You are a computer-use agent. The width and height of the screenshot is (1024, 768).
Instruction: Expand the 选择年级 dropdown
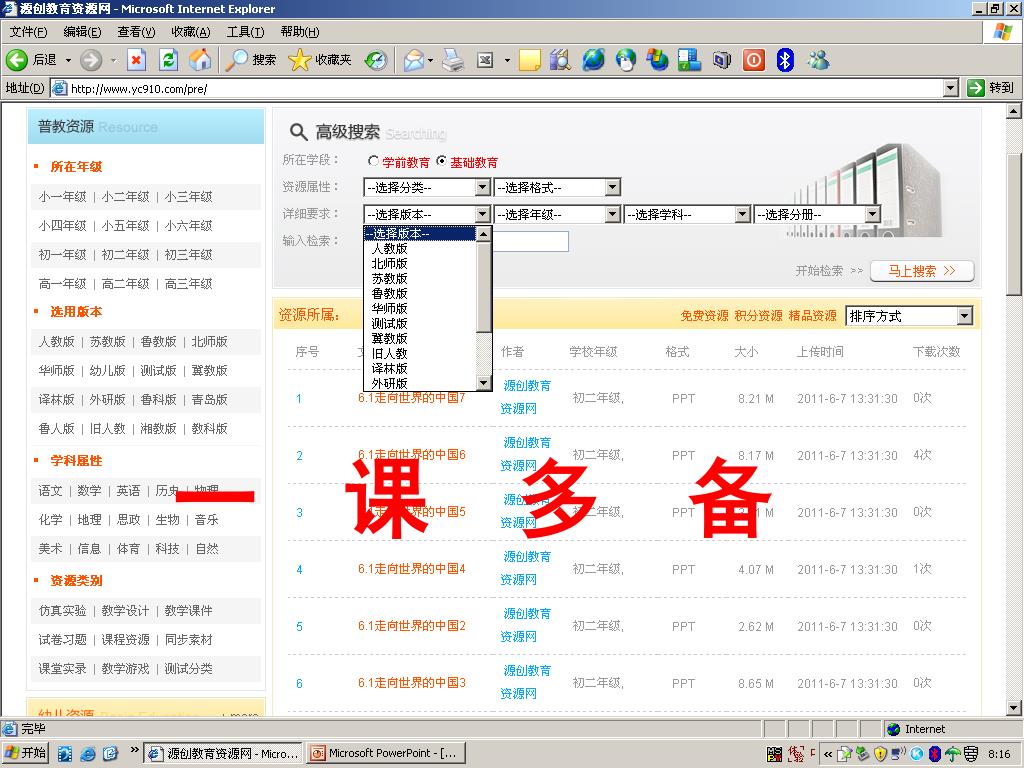click(x=557, y=214)
